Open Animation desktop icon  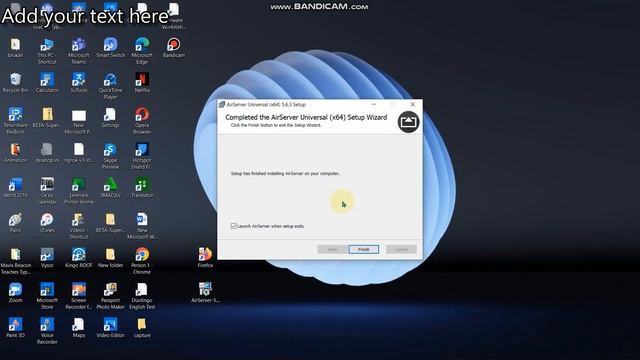(15, 153)
